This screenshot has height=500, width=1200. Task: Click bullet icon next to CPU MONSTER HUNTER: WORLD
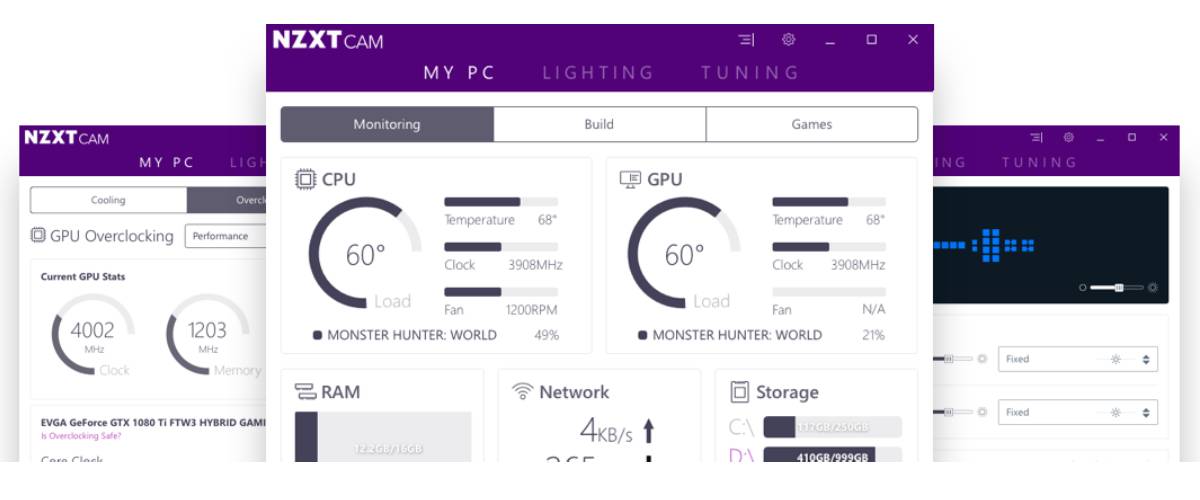(317, 335)
